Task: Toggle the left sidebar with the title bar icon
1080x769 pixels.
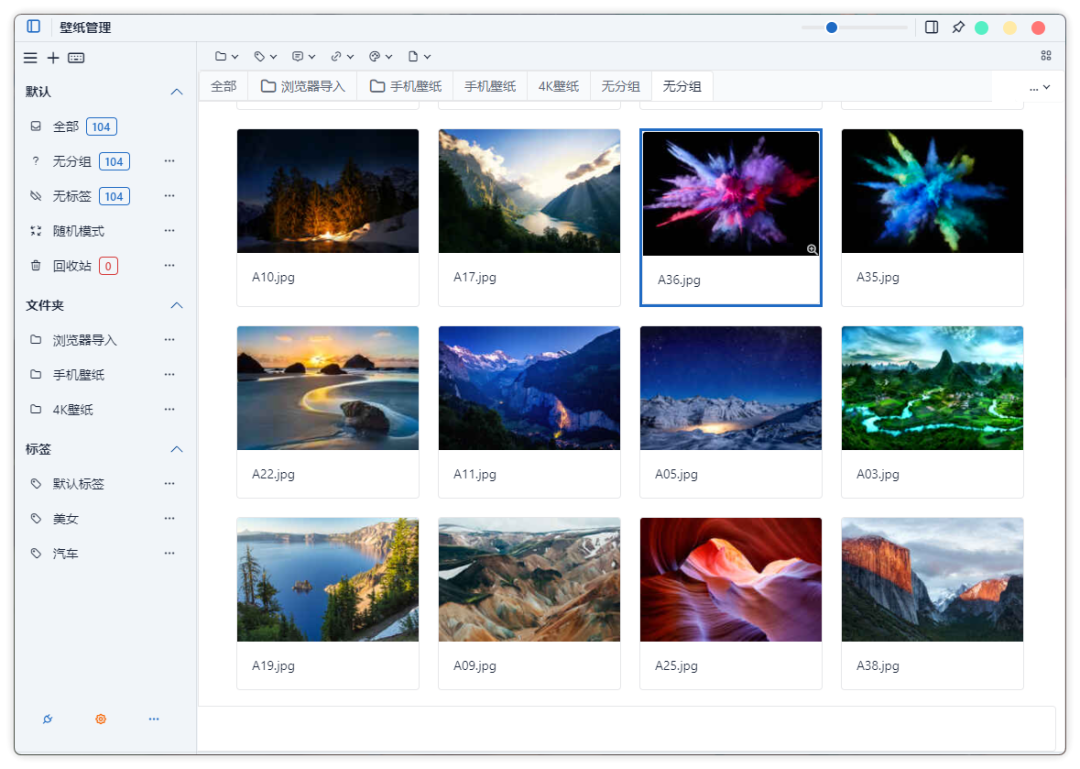Action: (x=34, y=27)
